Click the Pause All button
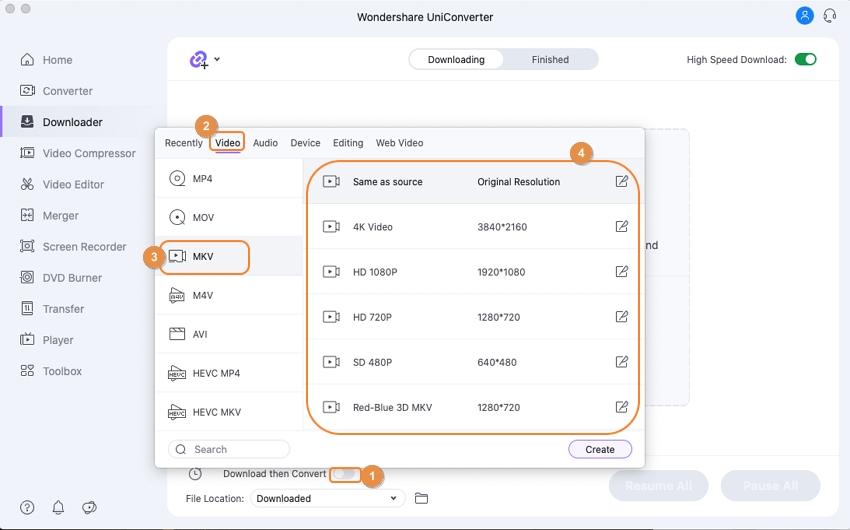850x530 pixels. click(770, 486)
